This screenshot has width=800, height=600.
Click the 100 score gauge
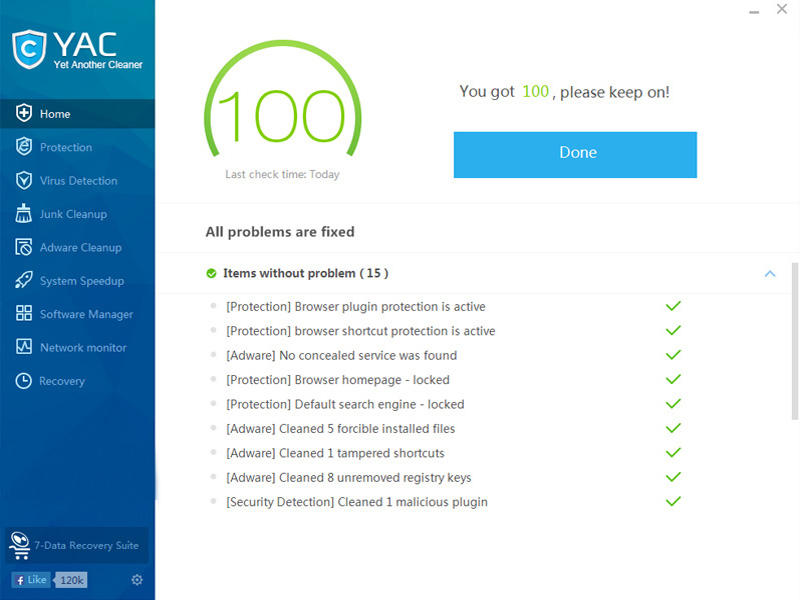(x=282, y=118)
